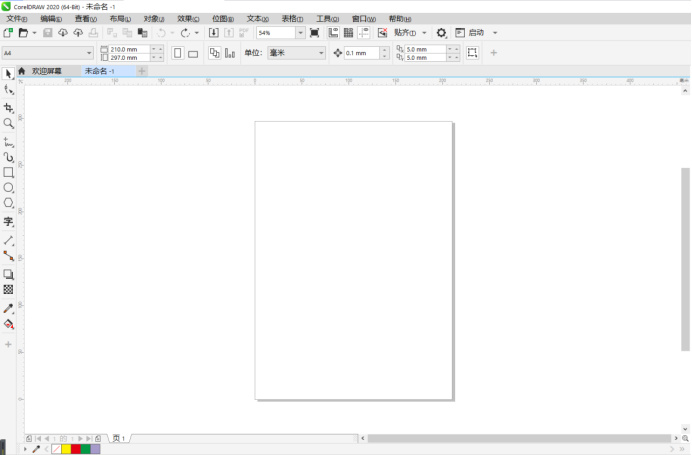This screenshot has height=455, width=692.
Task: Click the 贴齐 button
Action: click(405, 33)
